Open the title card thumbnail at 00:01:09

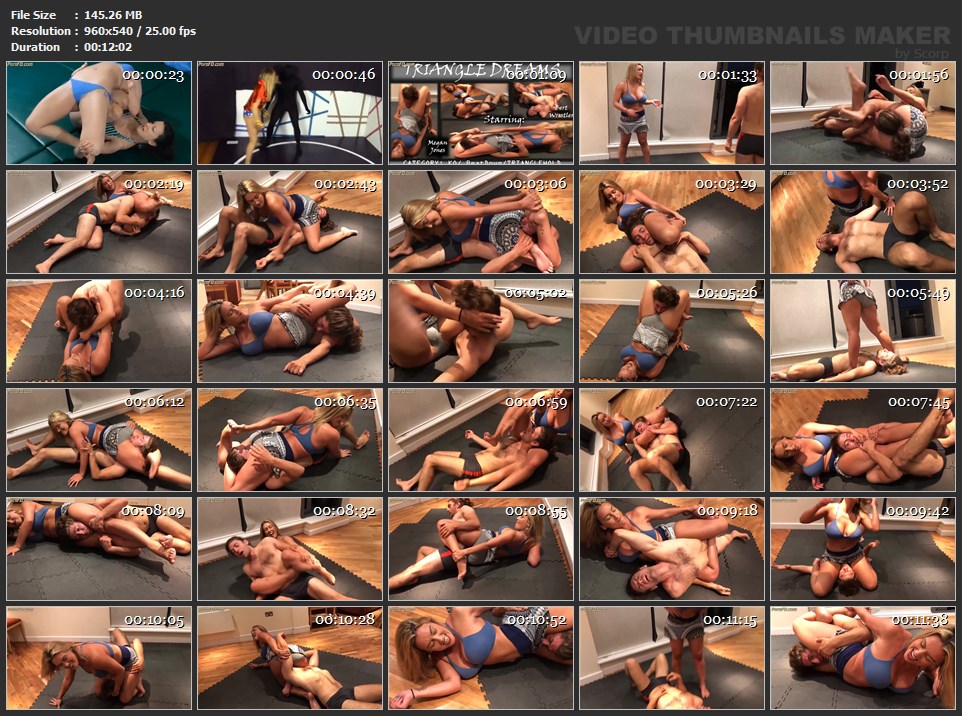coord(480,113)
